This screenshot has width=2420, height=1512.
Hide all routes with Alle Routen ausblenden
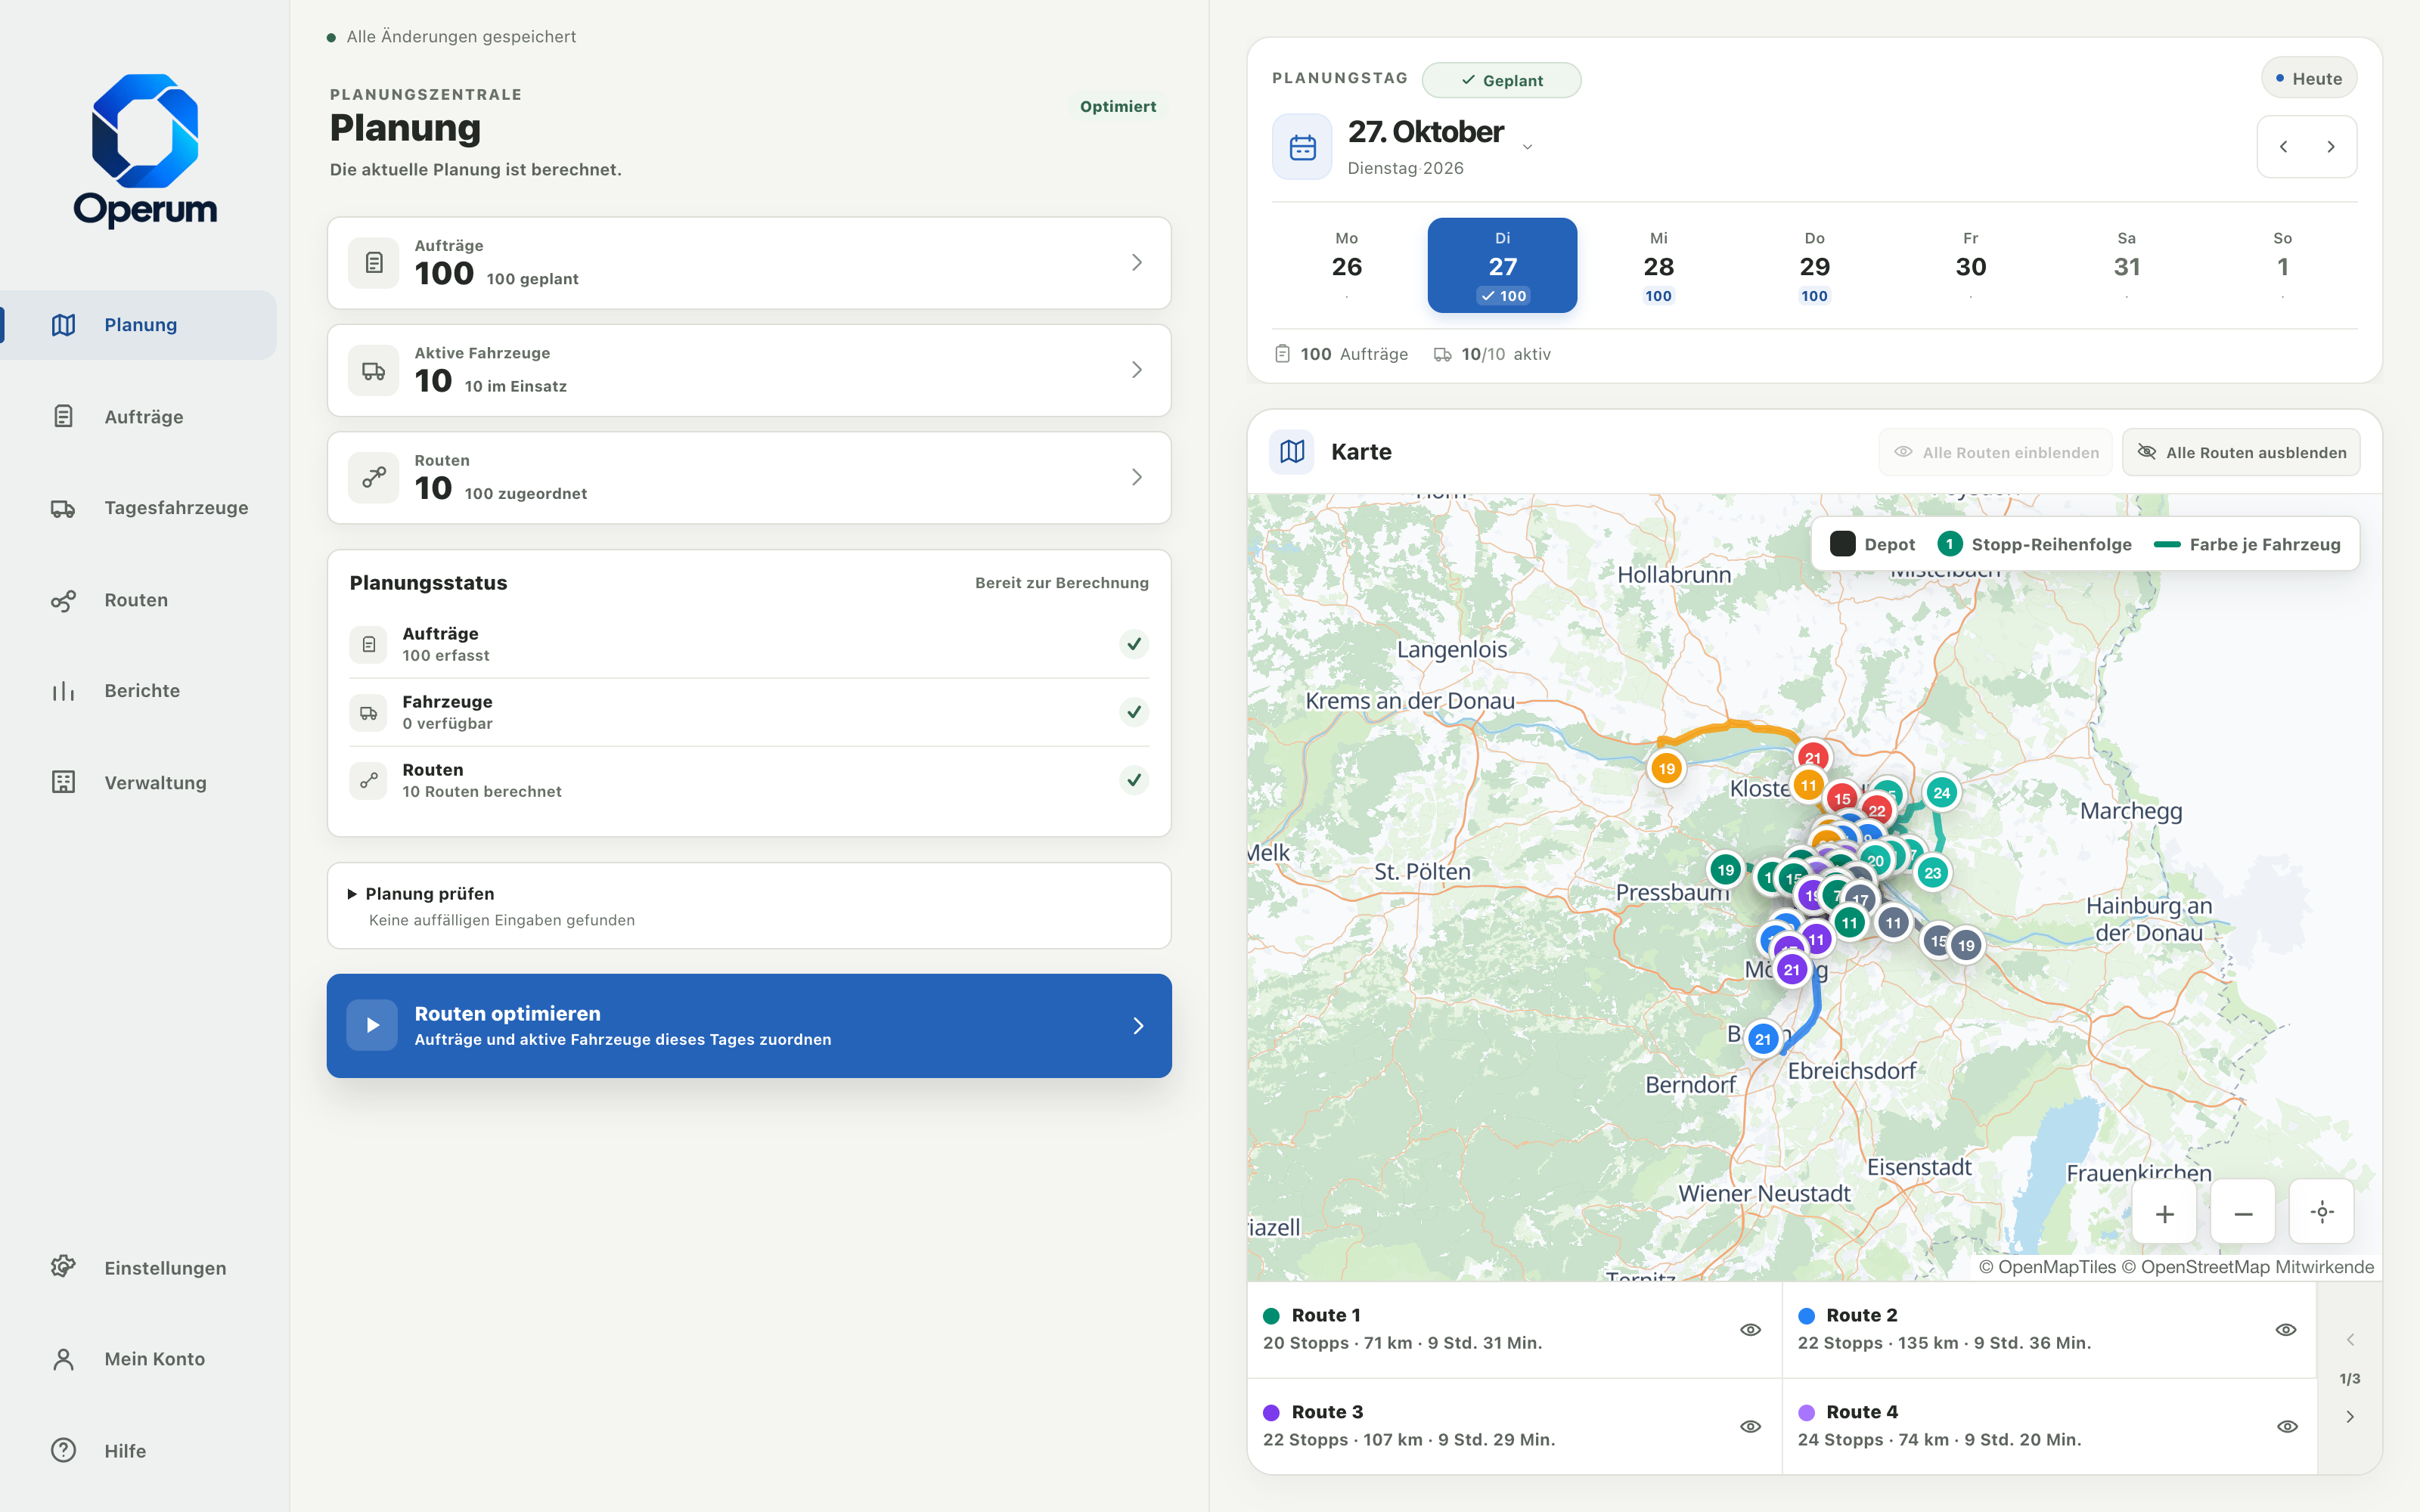2241,453
